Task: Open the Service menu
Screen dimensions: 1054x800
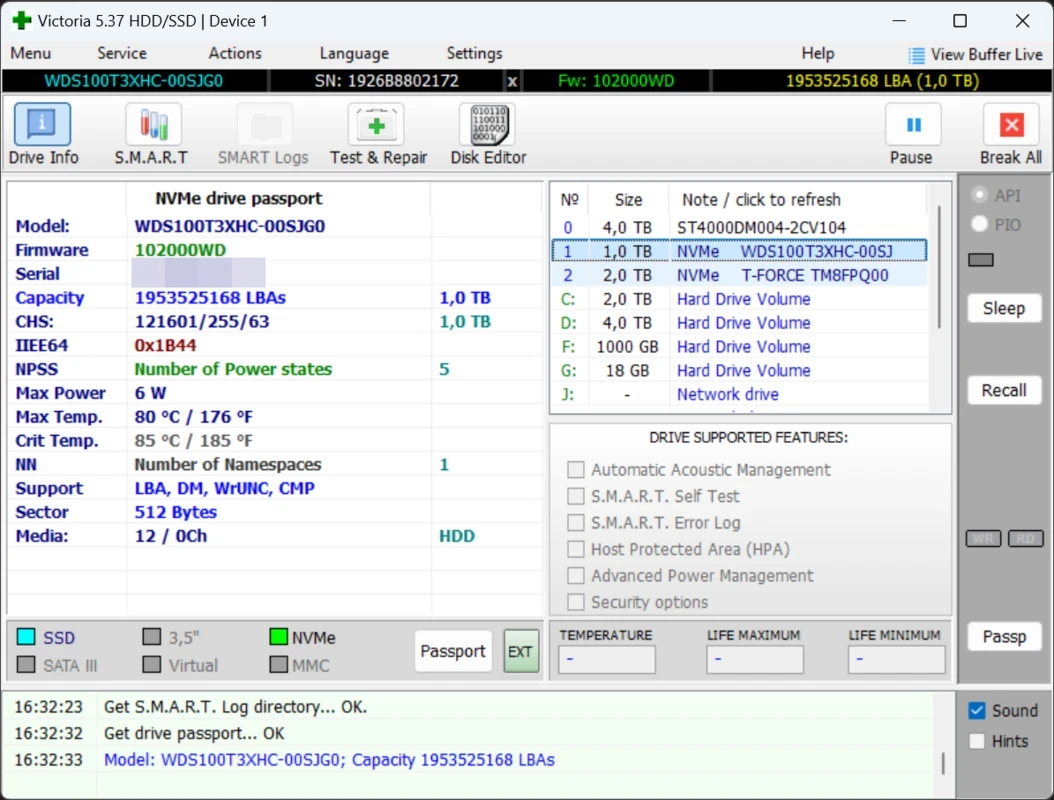Action: coord(121,54)
